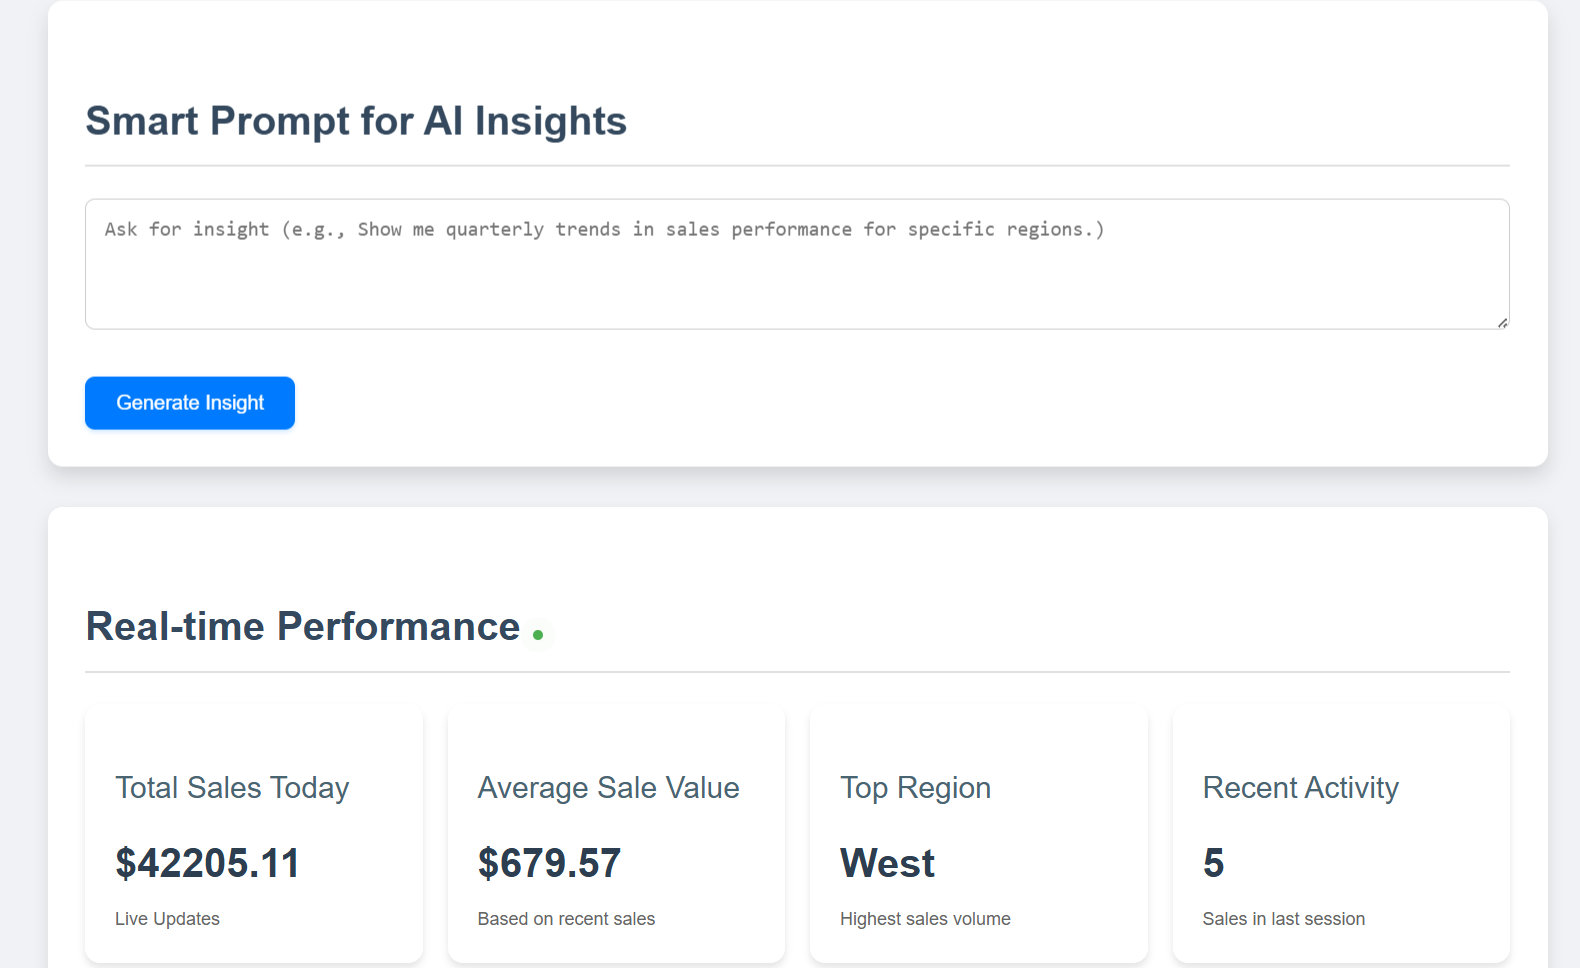Click the green live status dot

[538, 635]
